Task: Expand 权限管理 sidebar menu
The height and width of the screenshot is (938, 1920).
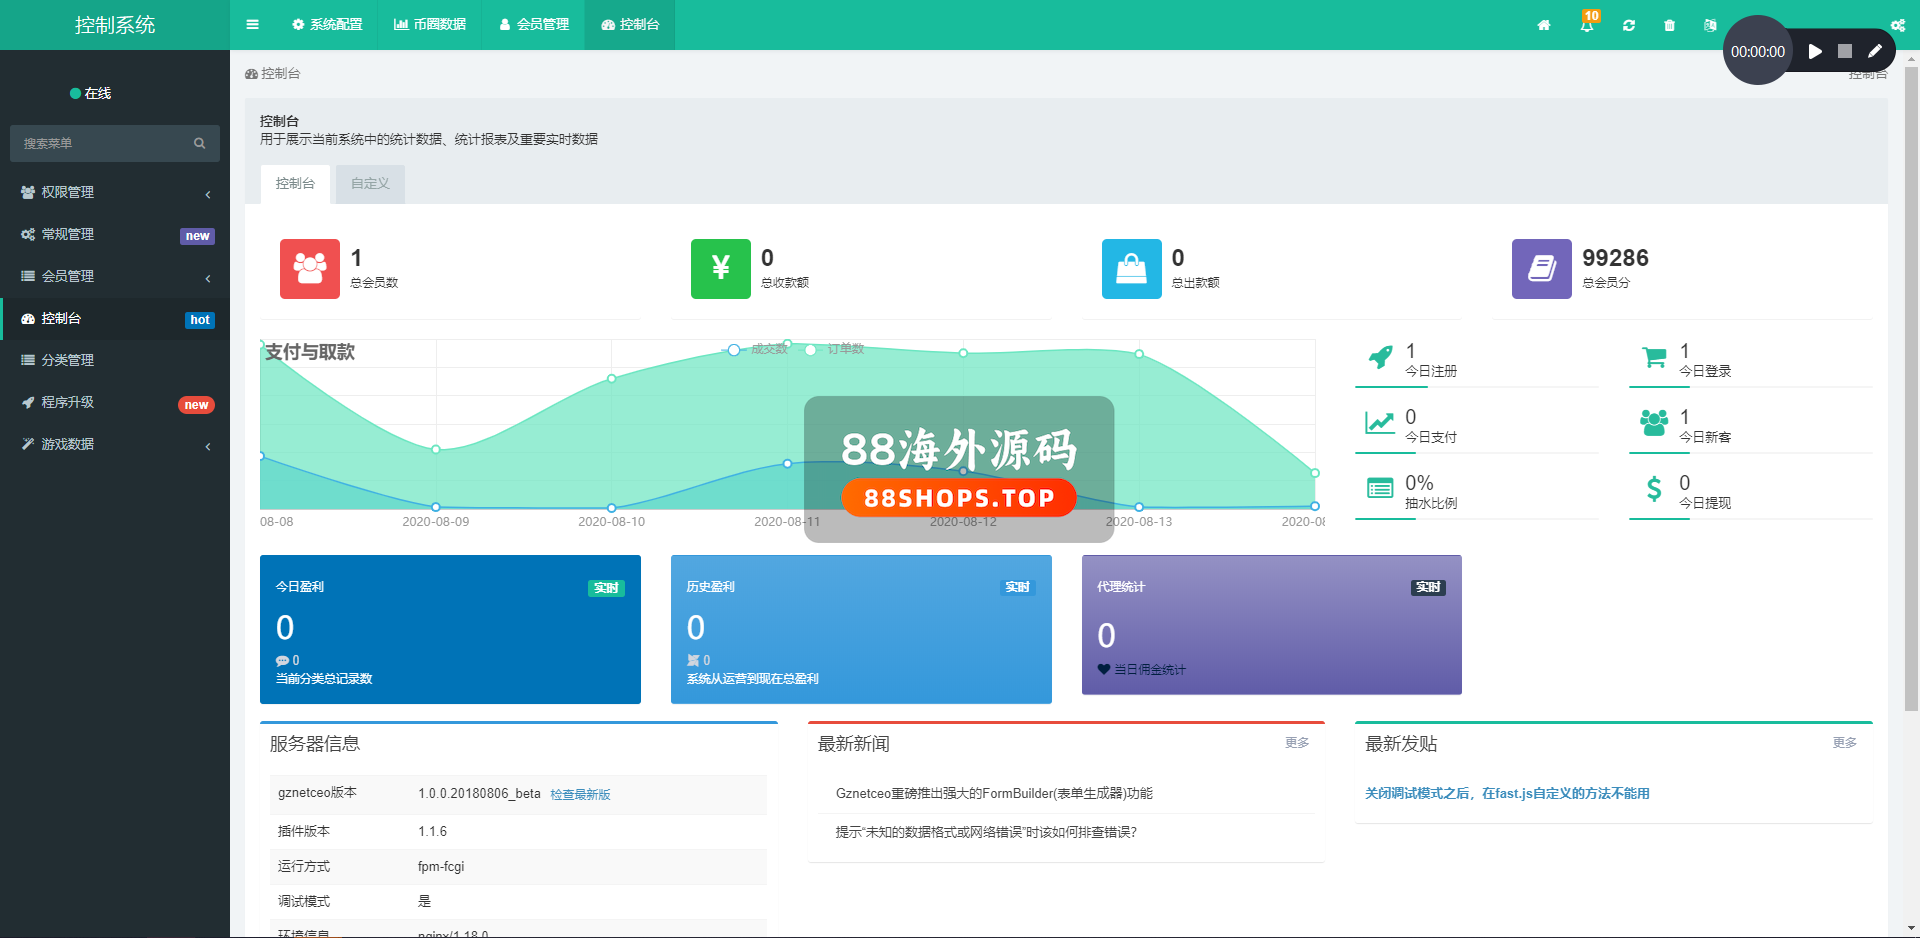Action: (115, 192)
